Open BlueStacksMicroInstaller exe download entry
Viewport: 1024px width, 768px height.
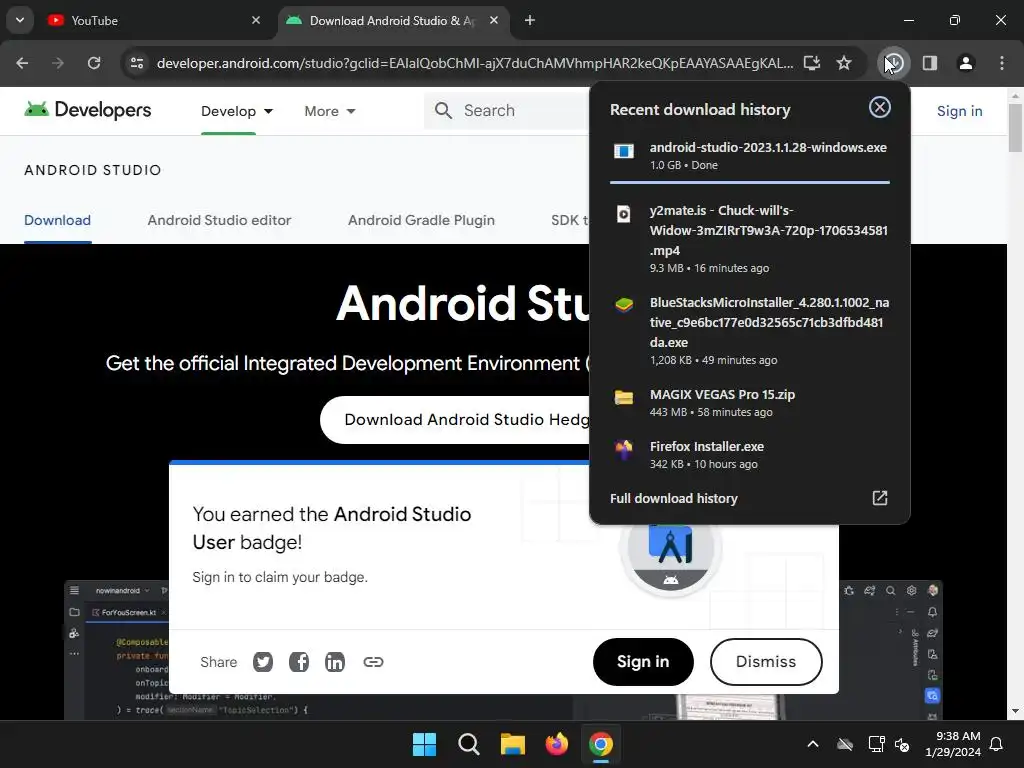click(x=750, y=330)
